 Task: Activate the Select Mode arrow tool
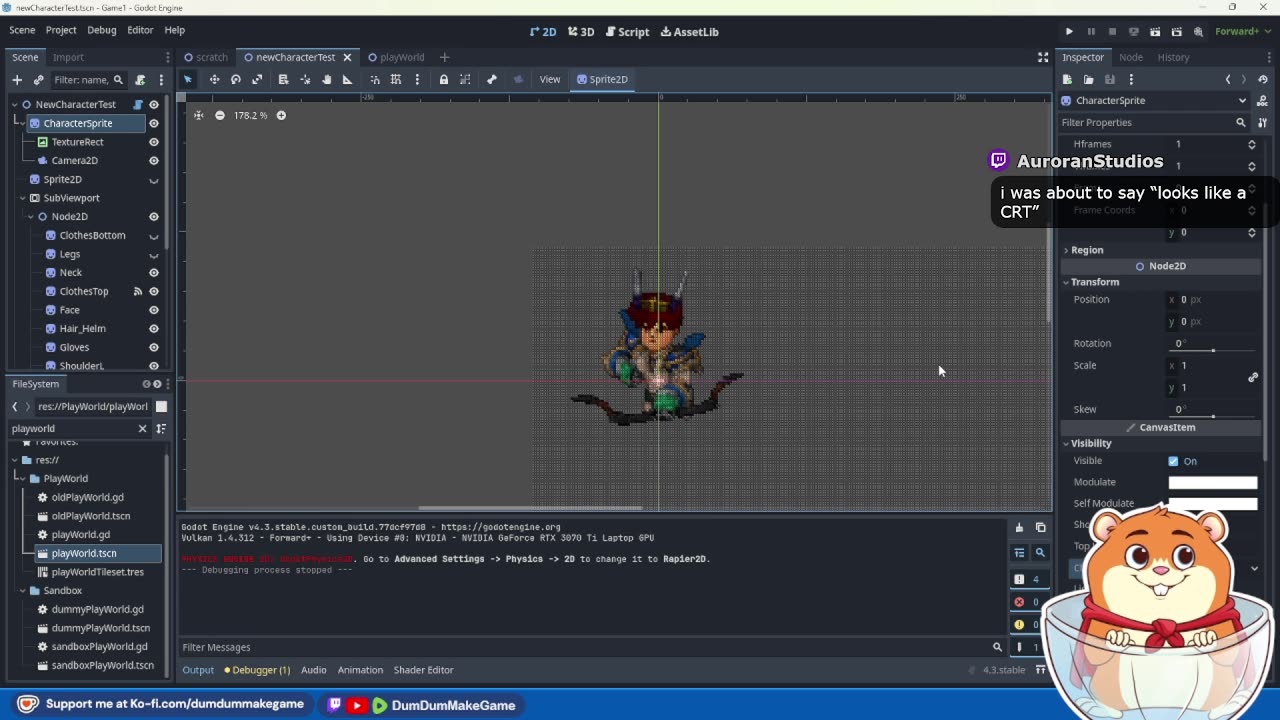tap(188, 79)
